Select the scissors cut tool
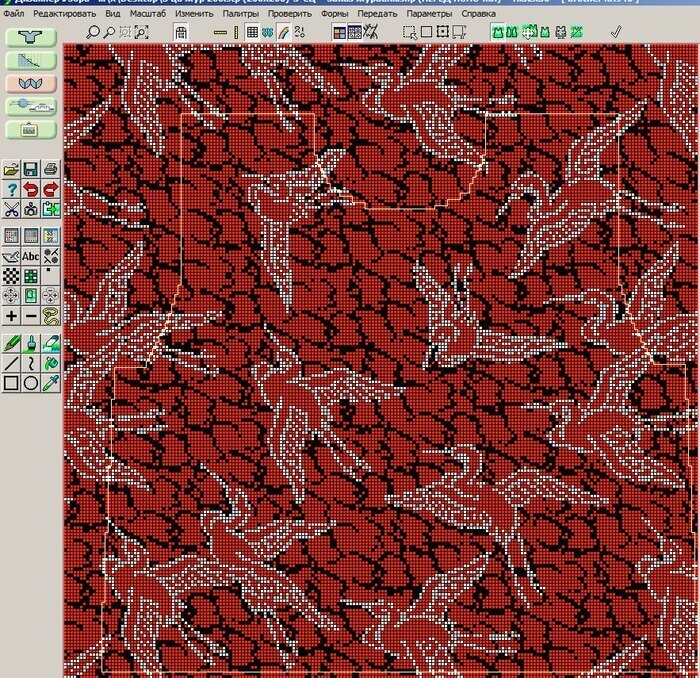Viewport: 700px width, 678px height. (11, 209)
